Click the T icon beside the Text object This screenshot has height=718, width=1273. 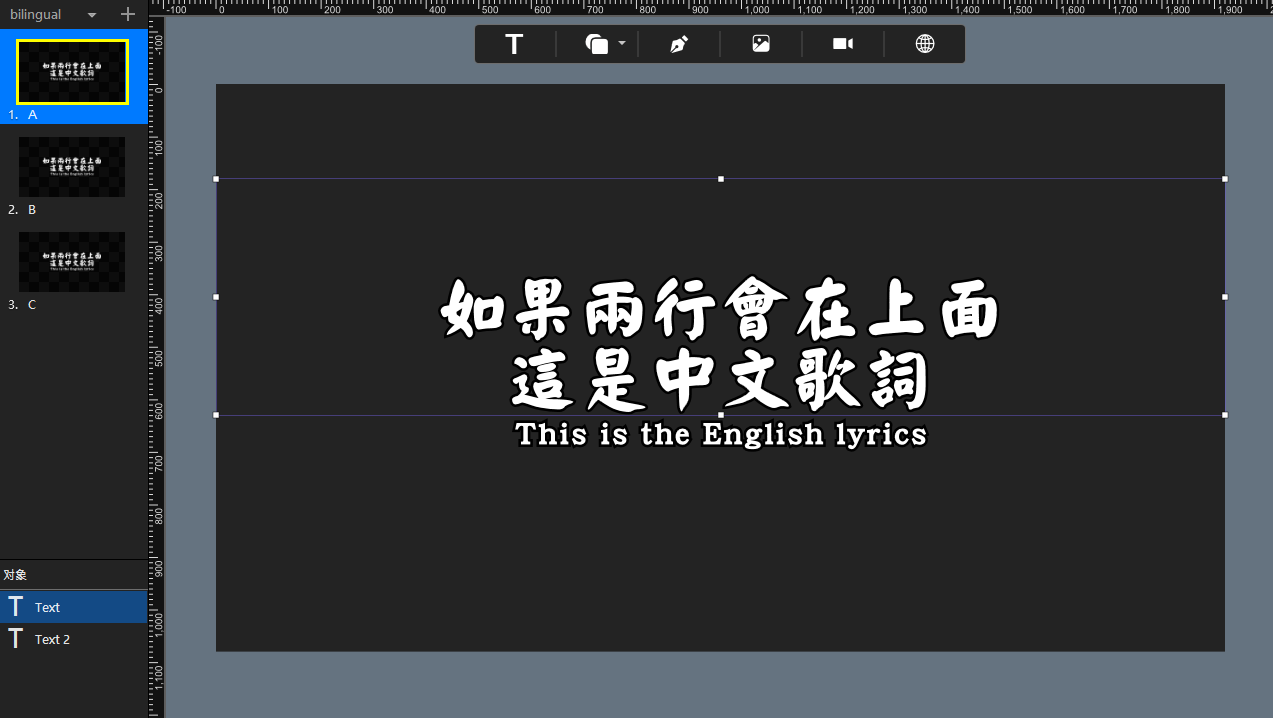pyautogui.click(x=14, y=606)
